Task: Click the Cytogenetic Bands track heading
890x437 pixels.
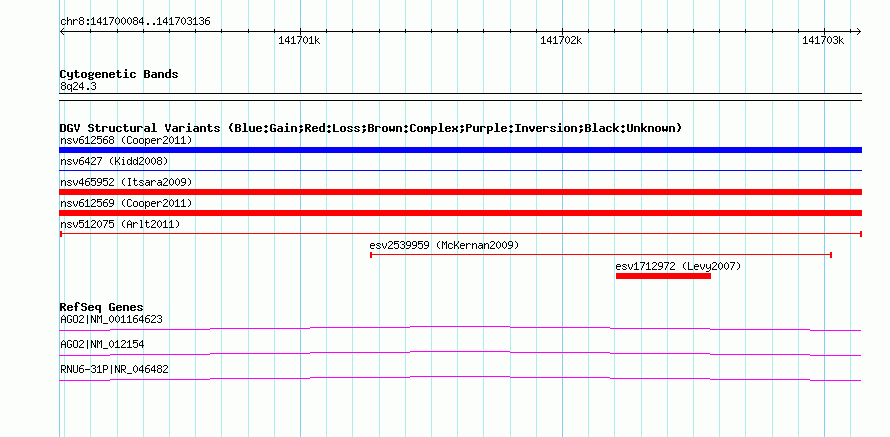Action: (x=119, y=74)
